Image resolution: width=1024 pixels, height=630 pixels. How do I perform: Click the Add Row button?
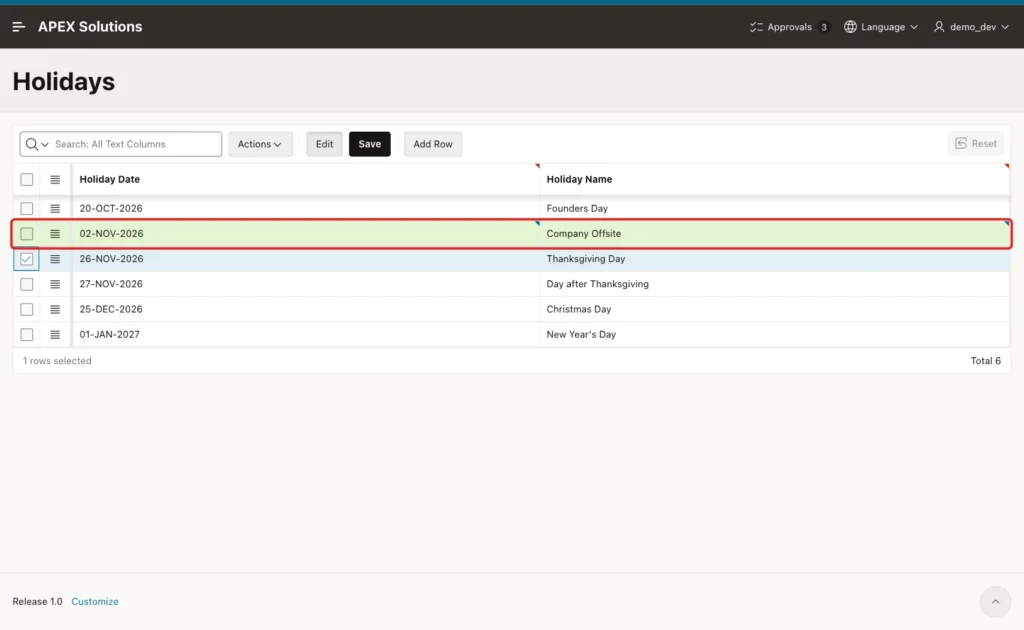pyautogui.click(x=433, y=144)
